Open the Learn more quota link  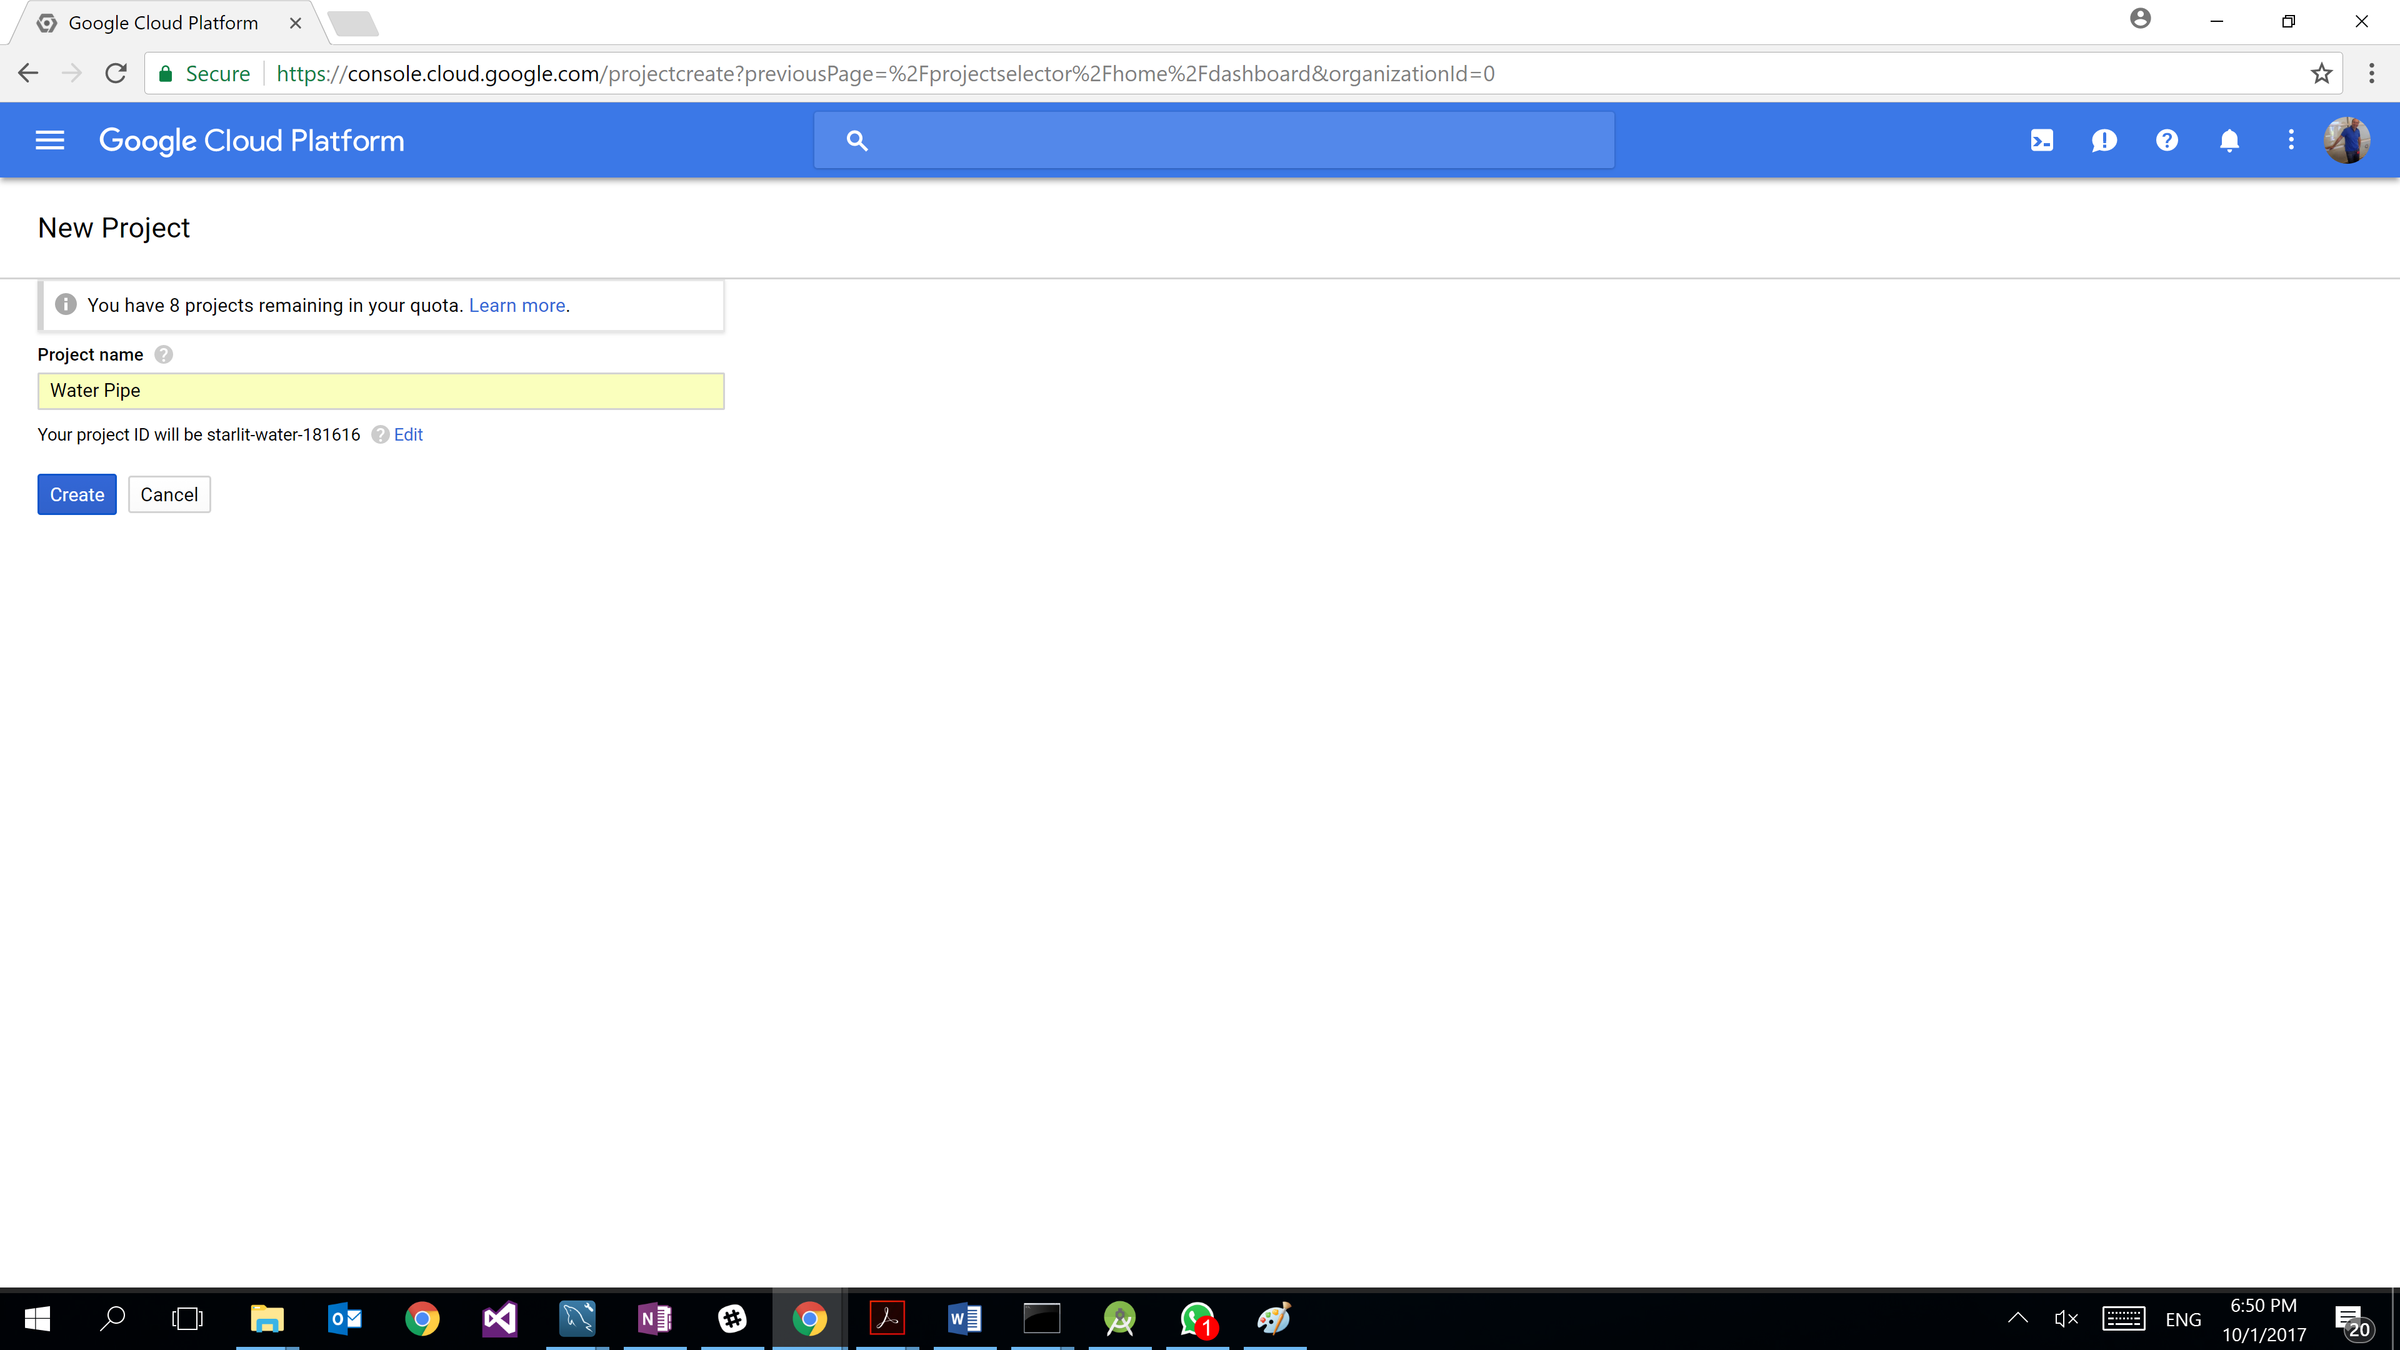[x=517, y=306]
